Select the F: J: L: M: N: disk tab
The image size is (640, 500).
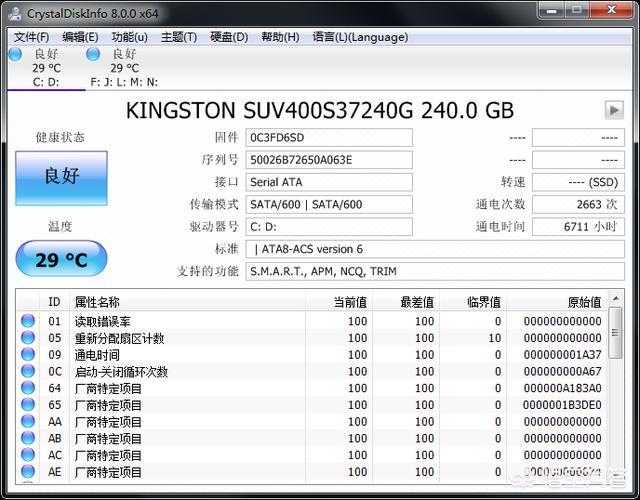point(124,68)
